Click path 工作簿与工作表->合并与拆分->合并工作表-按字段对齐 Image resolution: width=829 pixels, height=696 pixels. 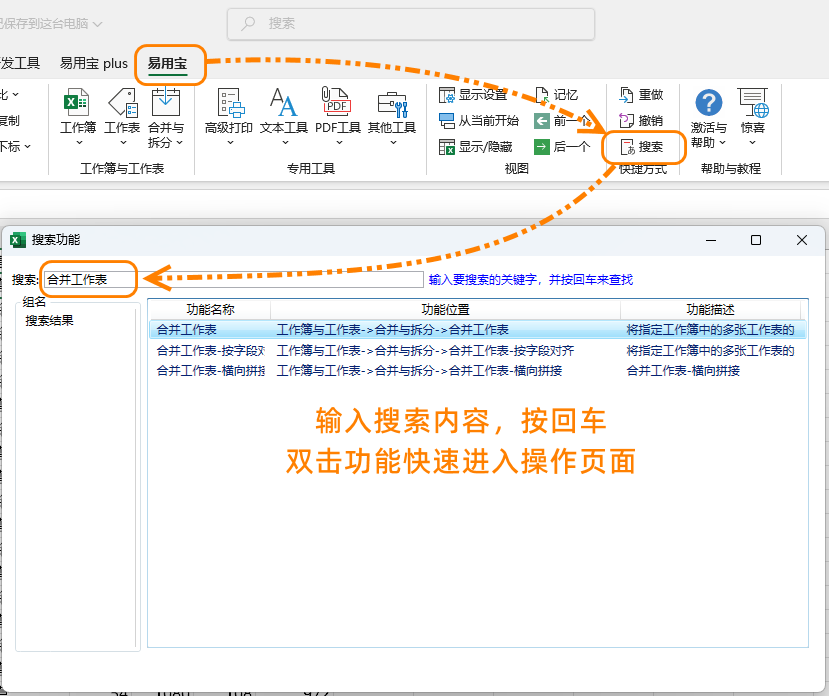[x=425, y=351]
